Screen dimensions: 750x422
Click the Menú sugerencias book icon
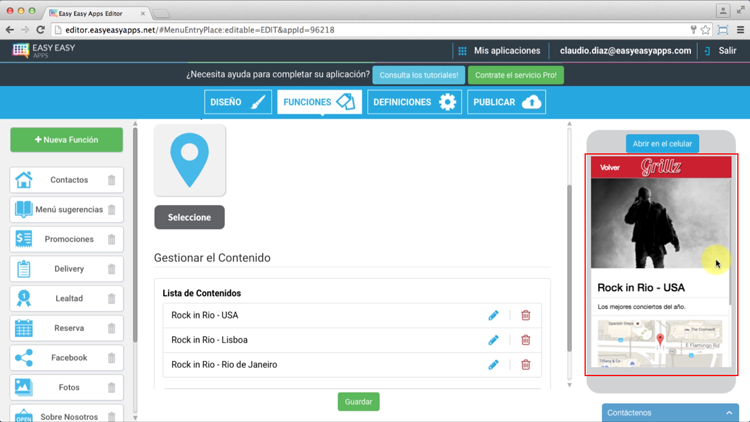23,210
